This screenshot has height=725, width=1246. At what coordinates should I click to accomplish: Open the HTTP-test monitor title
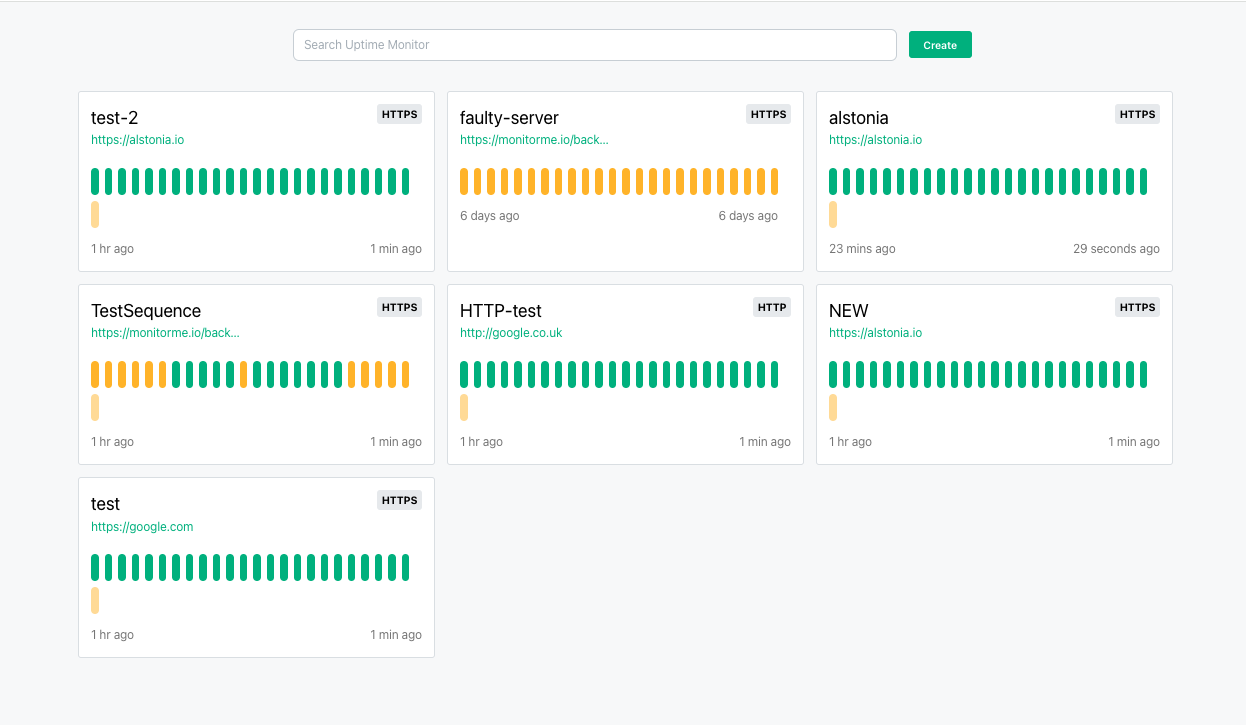pyautogui.click(x=501, y=311)
